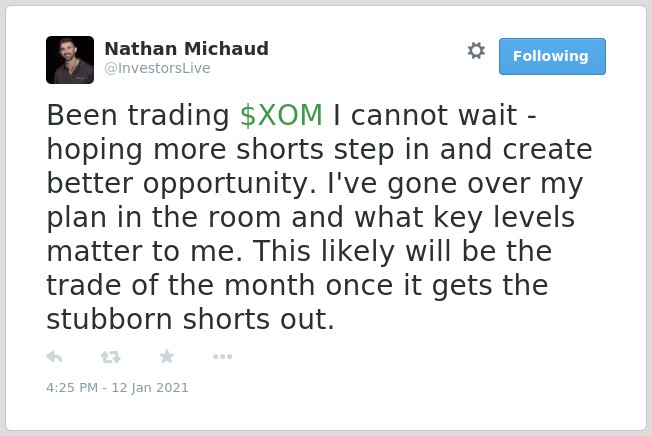652x436 pixels.
Task: Click the words 'I cannot wait'
Action: click(425, 115)
